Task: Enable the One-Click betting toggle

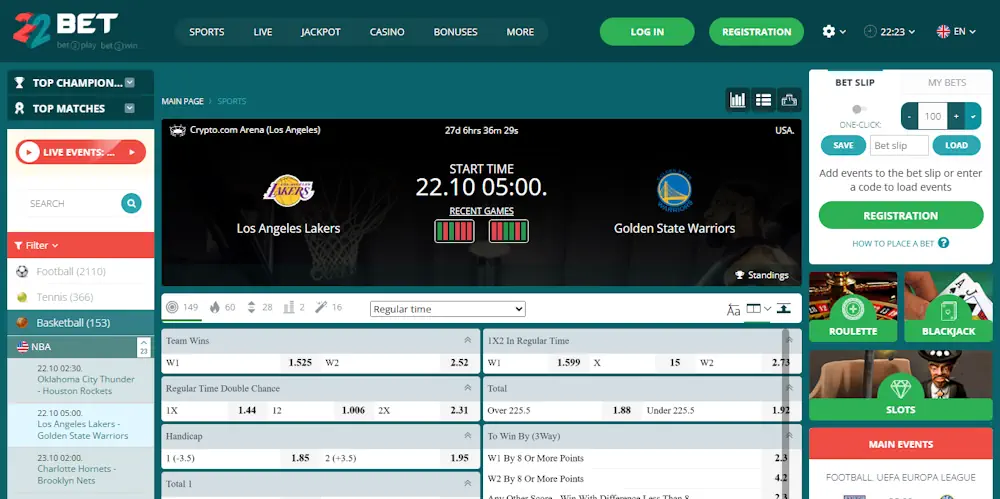Action: [x=857, y=109]
